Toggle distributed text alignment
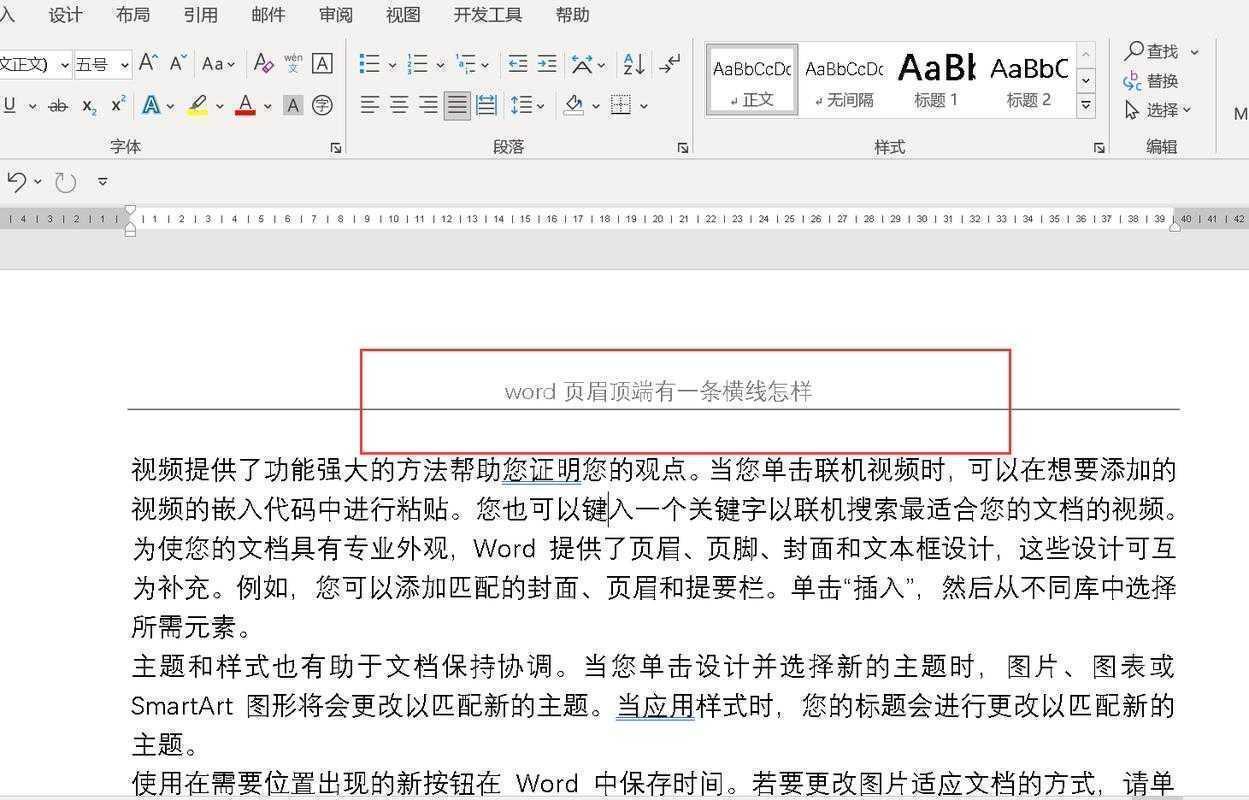Image resolution: width=1249 pixels, height=800 pixels. [x=484, y=106]
